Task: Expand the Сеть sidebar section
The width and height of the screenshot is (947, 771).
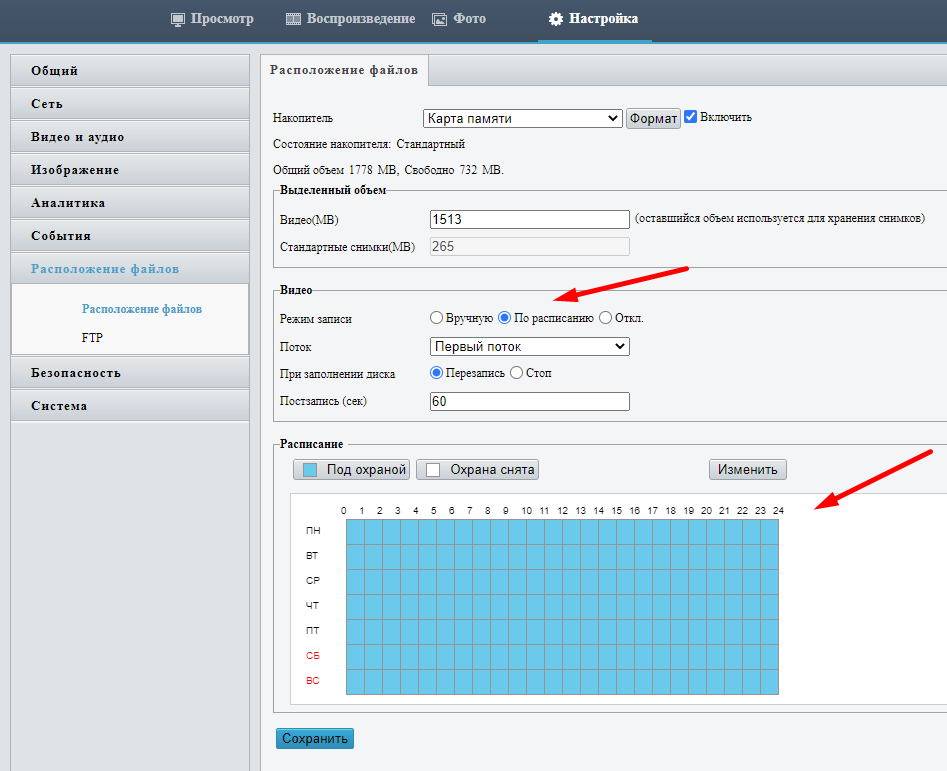Action: click(130, 104)
